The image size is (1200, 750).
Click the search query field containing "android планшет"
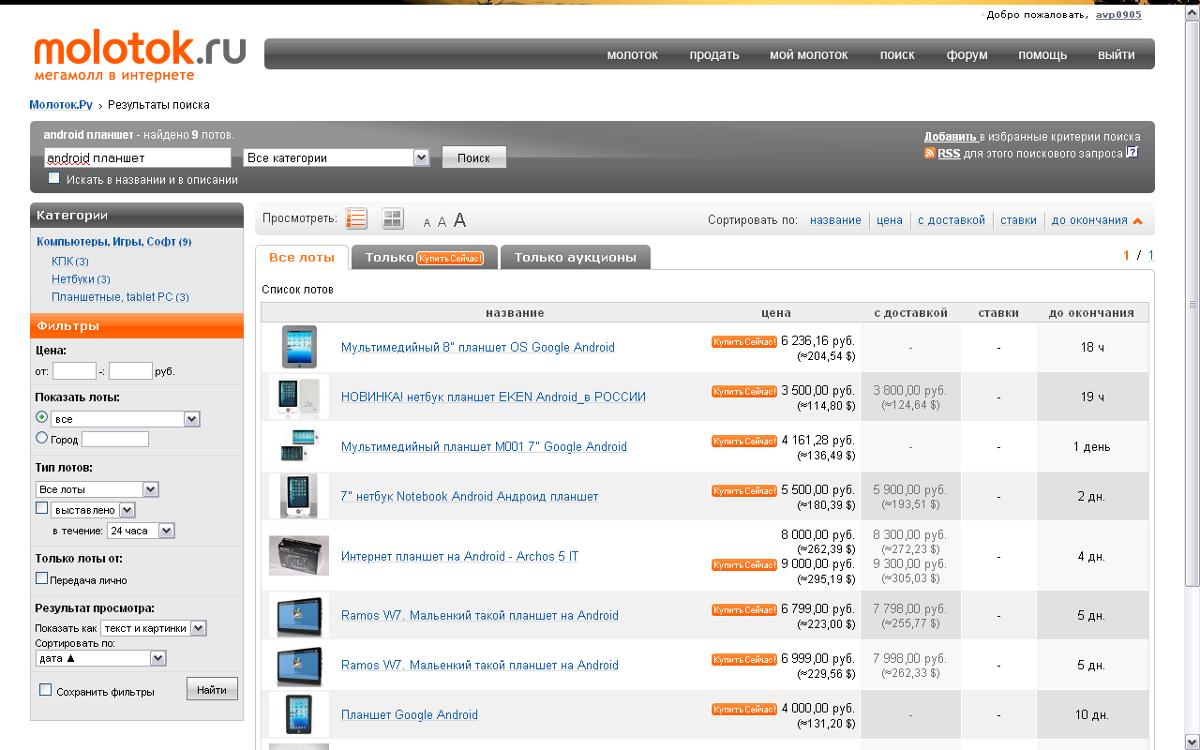point(138,158)
